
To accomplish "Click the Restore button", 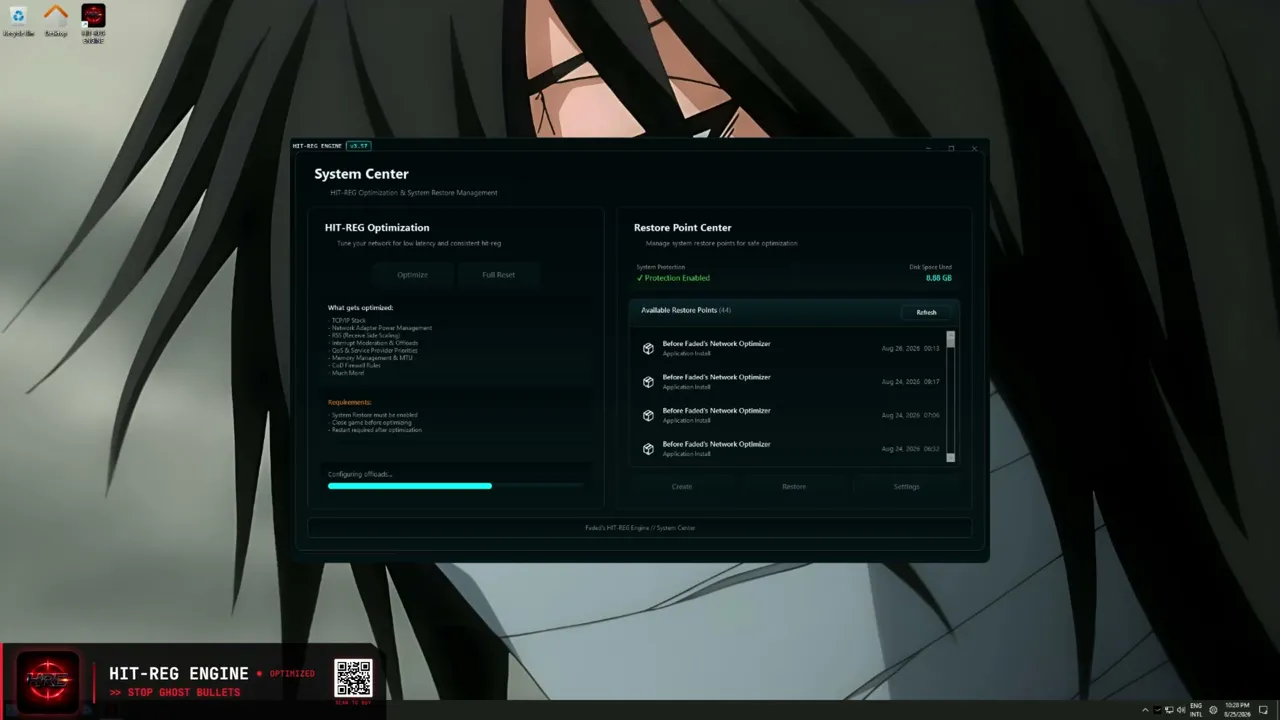I will (794, 487).
